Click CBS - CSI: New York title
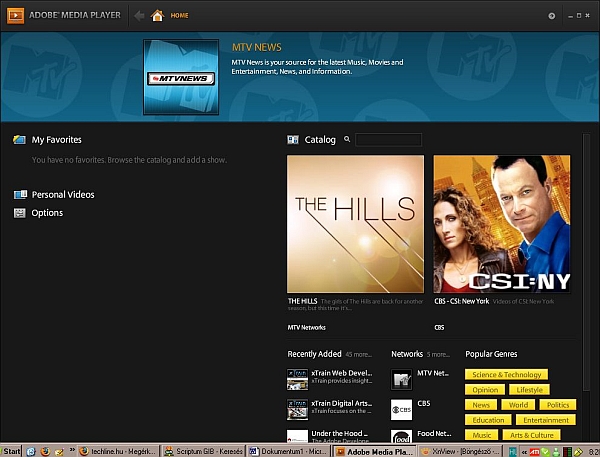This screenshot has width=600, height=457. [x=461, y=301]
